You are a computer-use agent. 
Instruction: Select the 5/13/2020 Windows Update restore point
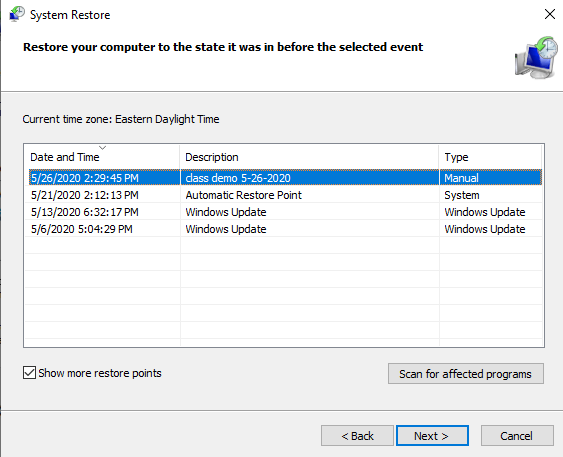(285, 212)
